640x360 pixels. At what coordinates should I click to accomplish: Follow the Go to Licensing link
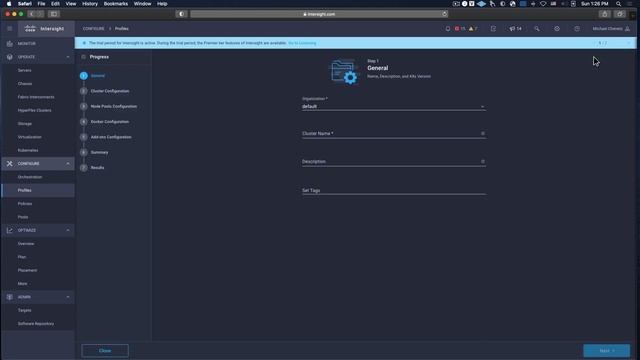pos(302,43)
